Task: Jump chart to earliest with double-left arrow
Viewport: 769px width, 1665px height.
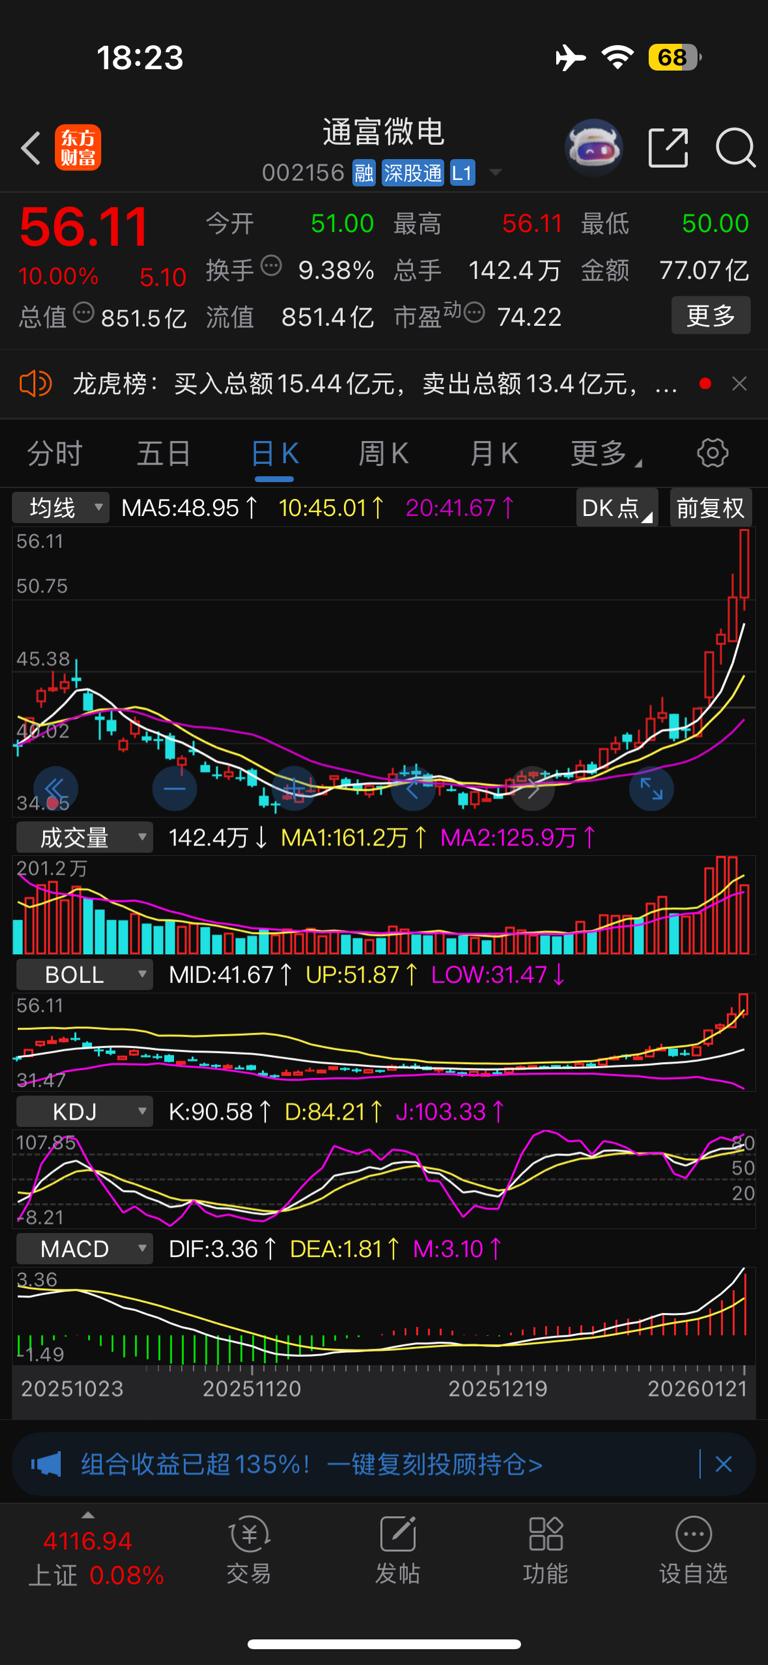Action: tap(55, 789)
